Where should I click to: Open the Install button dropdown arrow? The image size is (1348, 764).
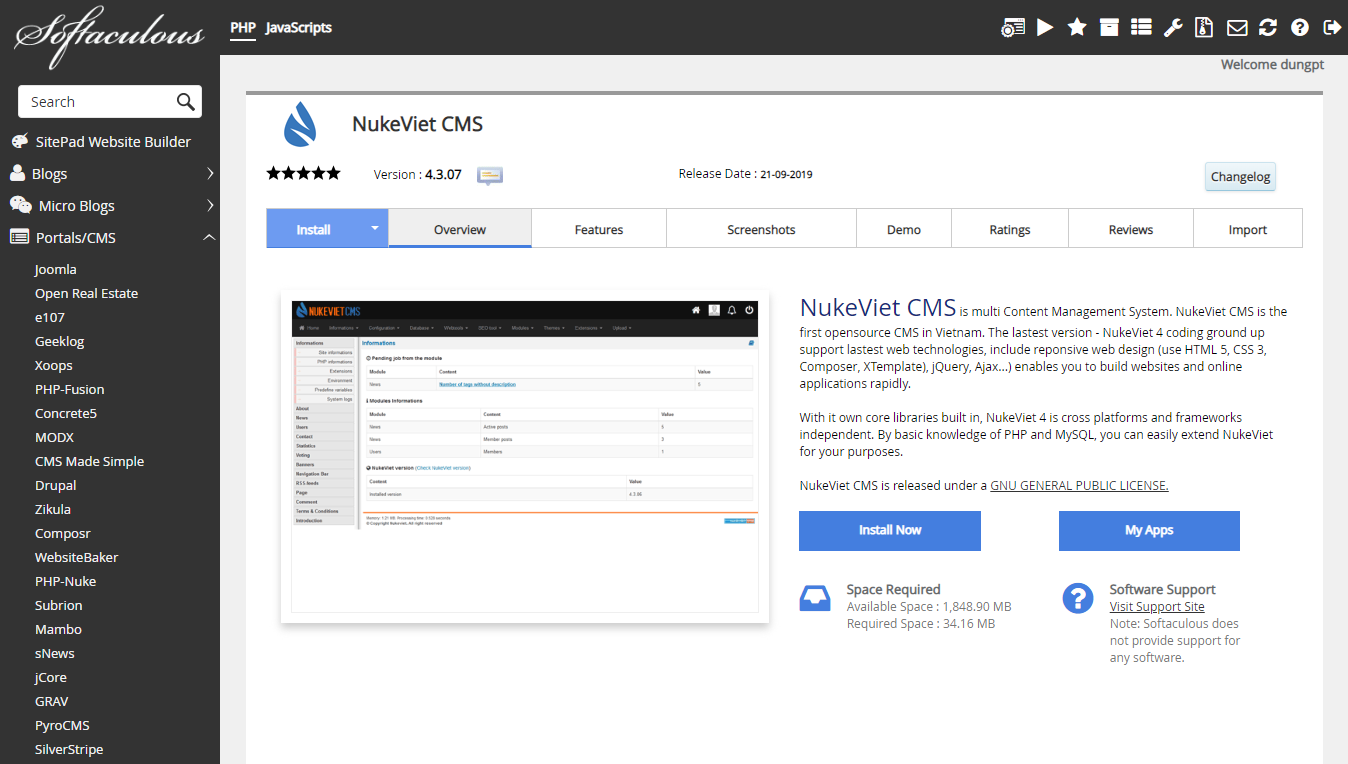[x=375, y=228]
